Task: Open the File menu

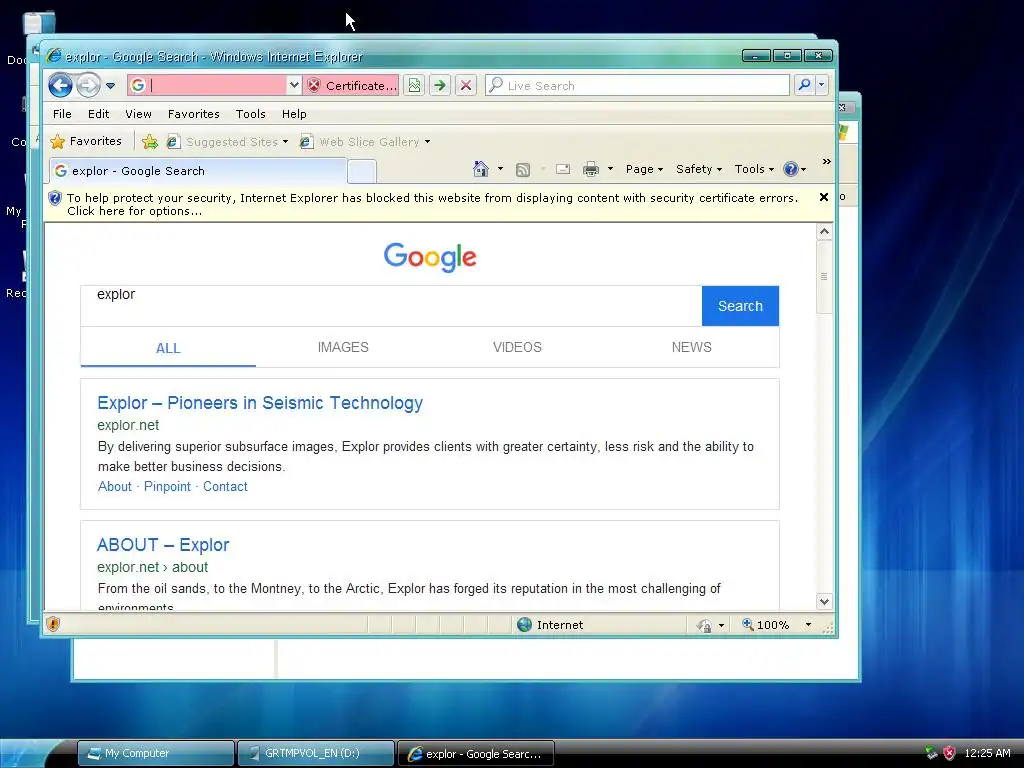Action: point(62,114)
